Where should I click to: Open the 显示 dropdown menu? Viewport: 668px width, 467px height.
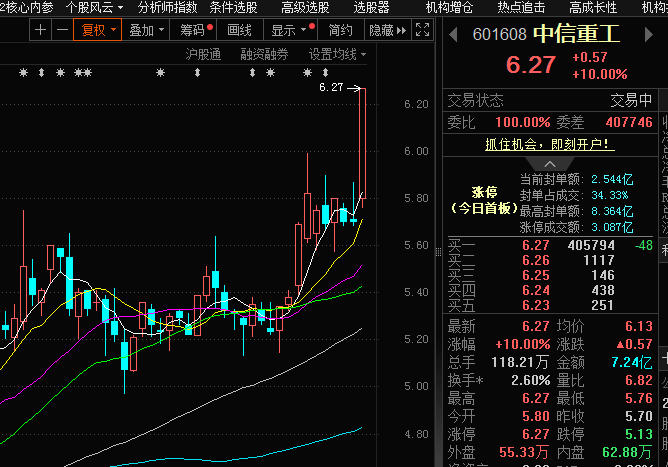(x=290, y=30)
